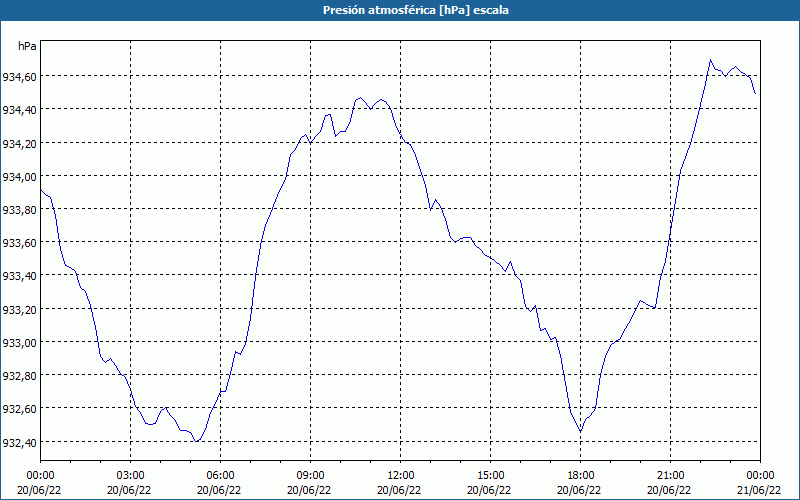Click the 934,60 y-axis label
The height and width of the screenshot is (500, 800).
click(19, 77)
